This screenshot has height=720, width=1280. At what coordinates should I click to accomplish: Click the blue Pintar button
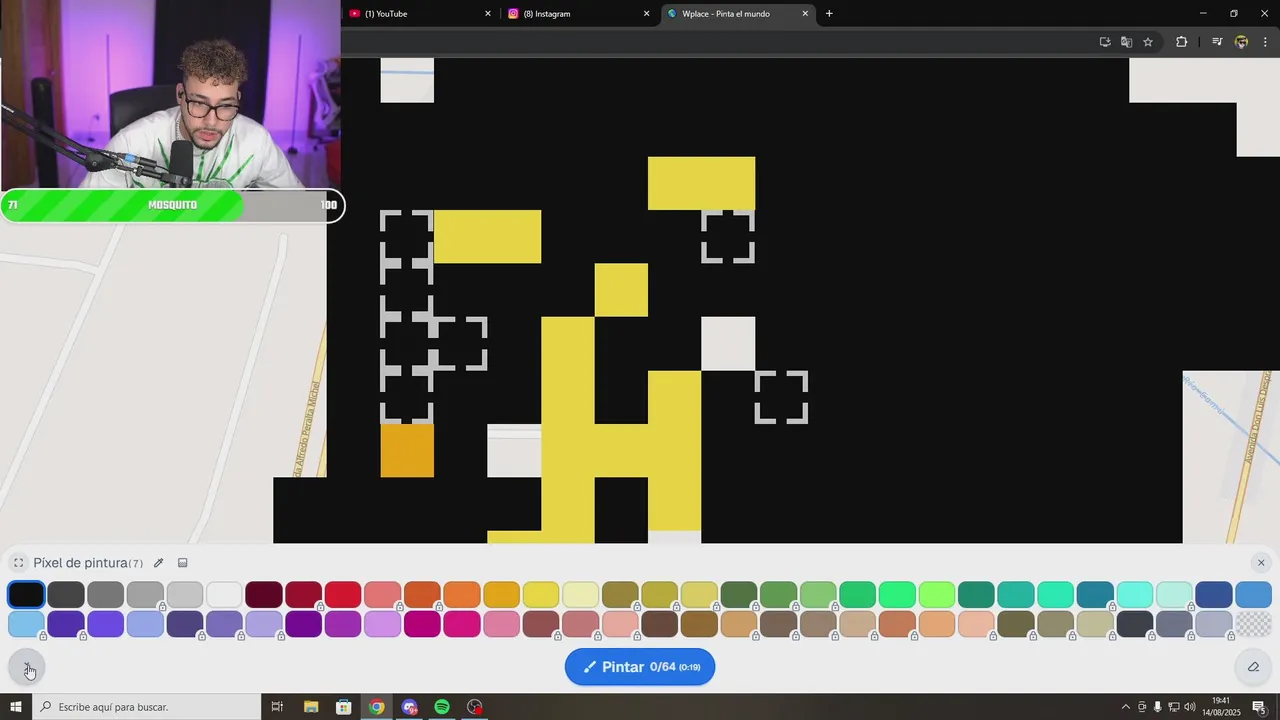640,667
